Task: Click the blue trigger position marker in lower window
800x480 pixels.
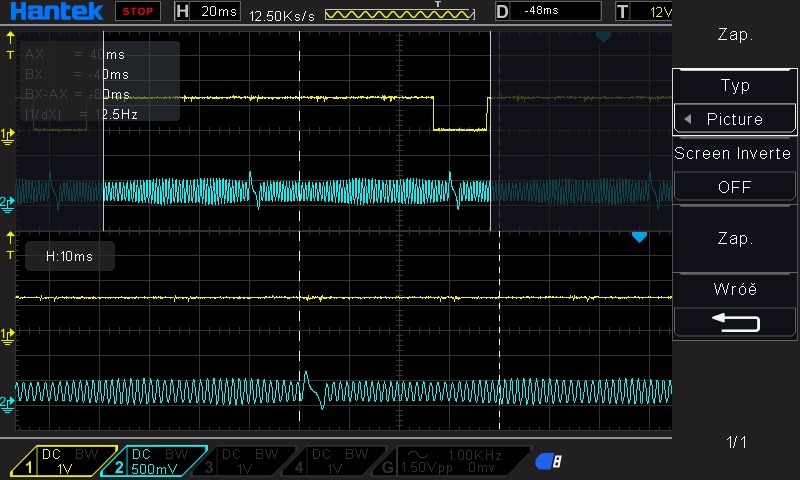Action: [639, 237]
